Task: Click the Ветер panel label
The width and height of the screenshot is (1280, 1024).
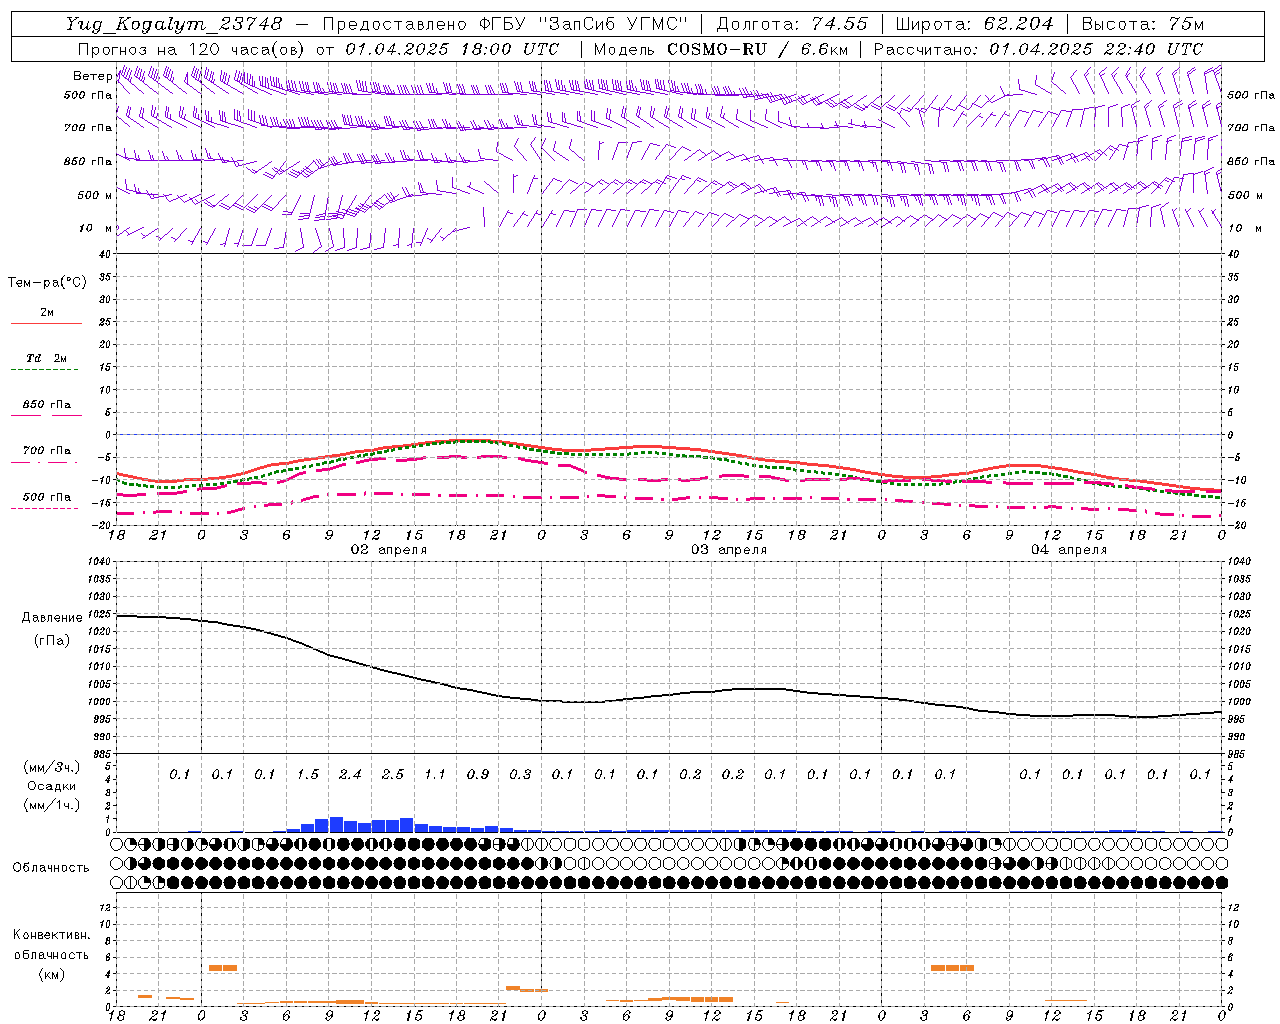Action: pos(92,76)
